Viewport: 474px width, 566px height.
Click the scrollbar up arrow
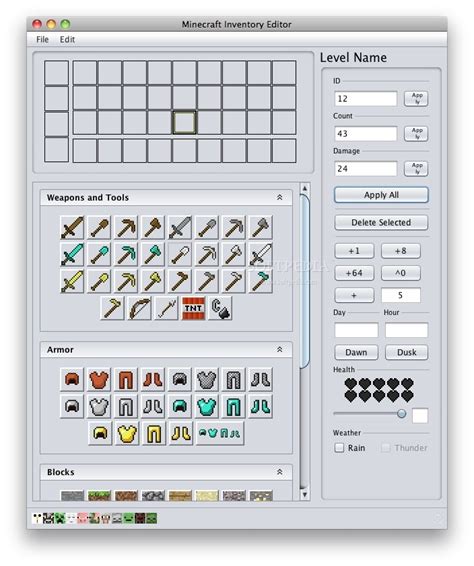[304, 188]
